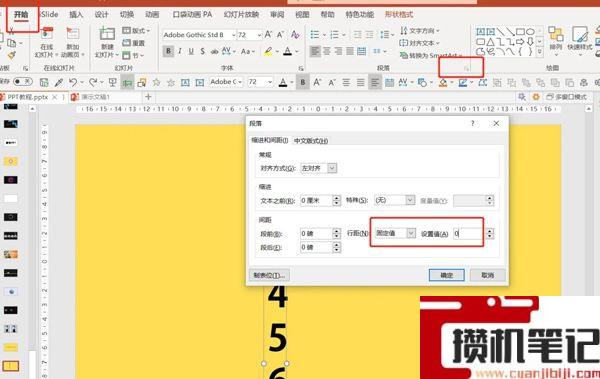Click the eyedropper icon in quick toolbar

coord(59,82)
